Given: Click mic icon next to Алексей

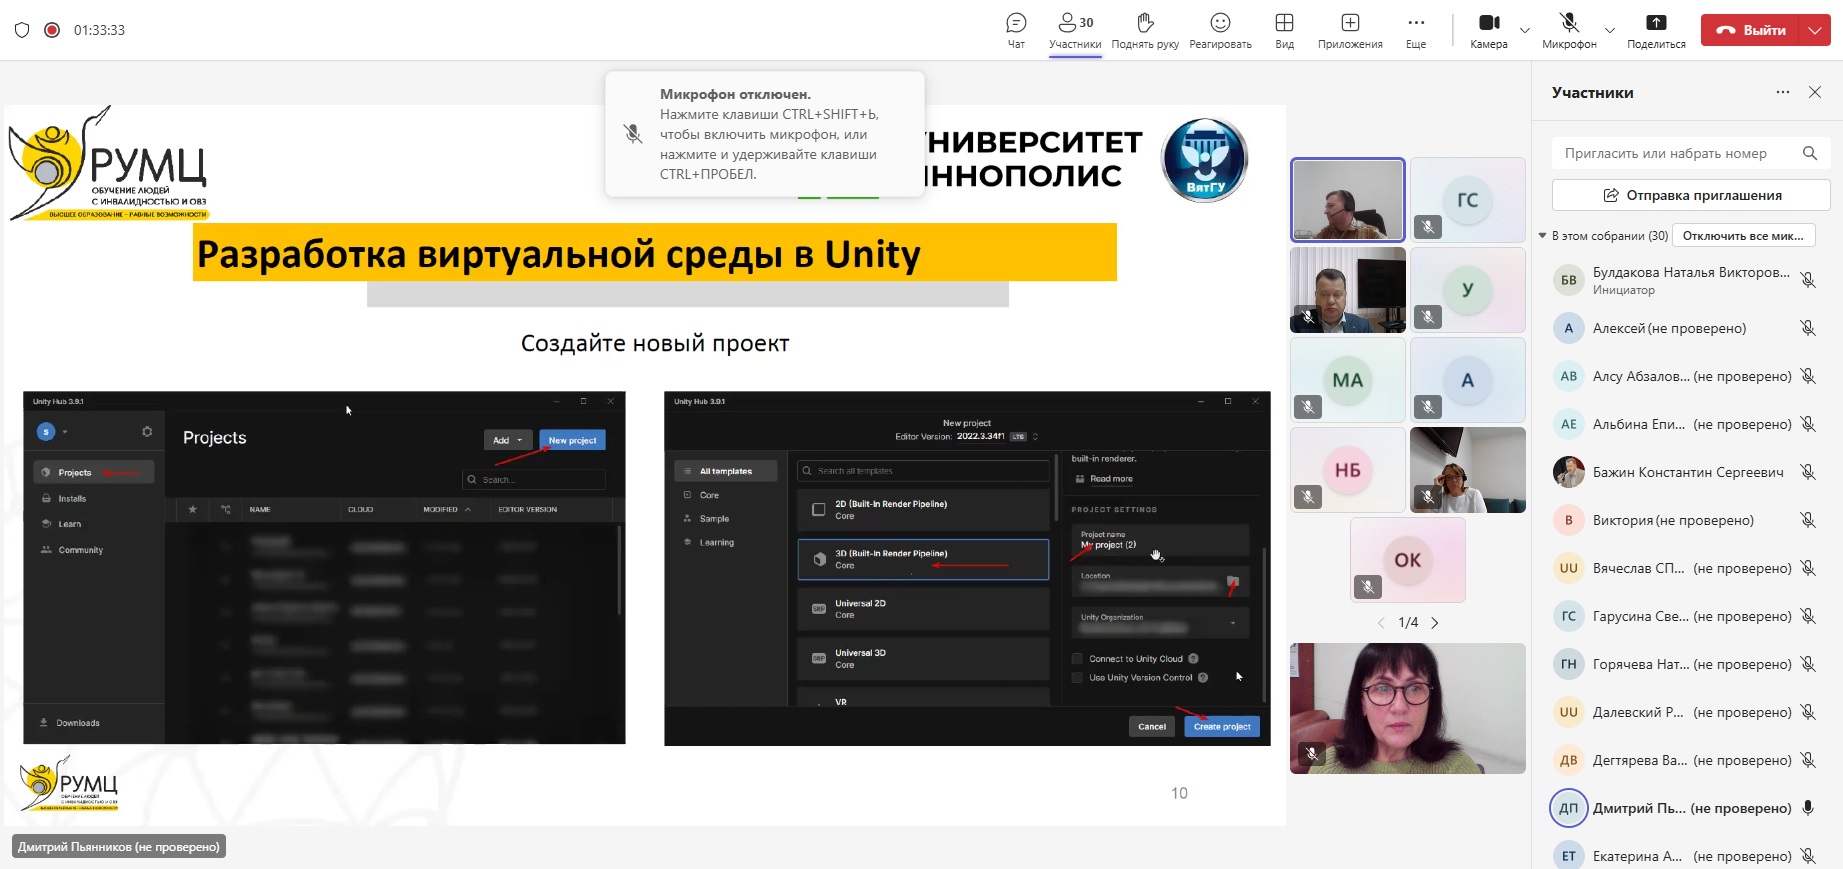Looking at the screenshot, I should tap(1808, 328).
